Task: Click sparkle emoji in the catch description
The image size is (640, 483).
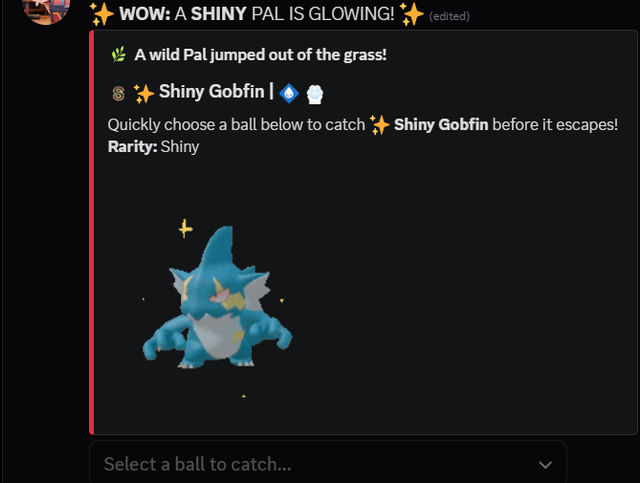Action: 379,125
